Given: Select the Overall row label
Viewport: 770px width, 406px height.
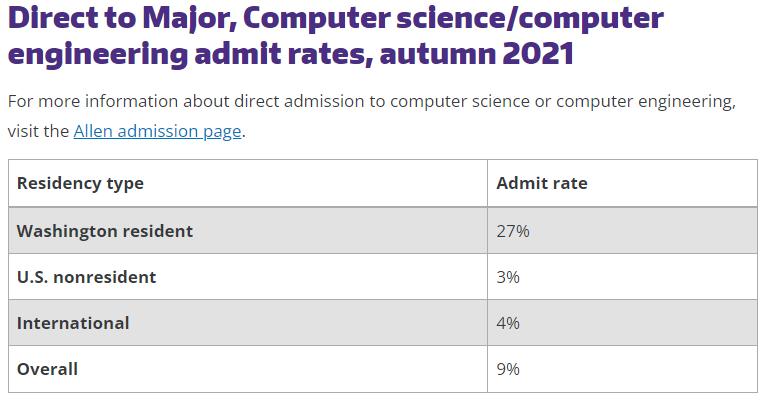Looking at the screenshot, I should pos(47,369).
